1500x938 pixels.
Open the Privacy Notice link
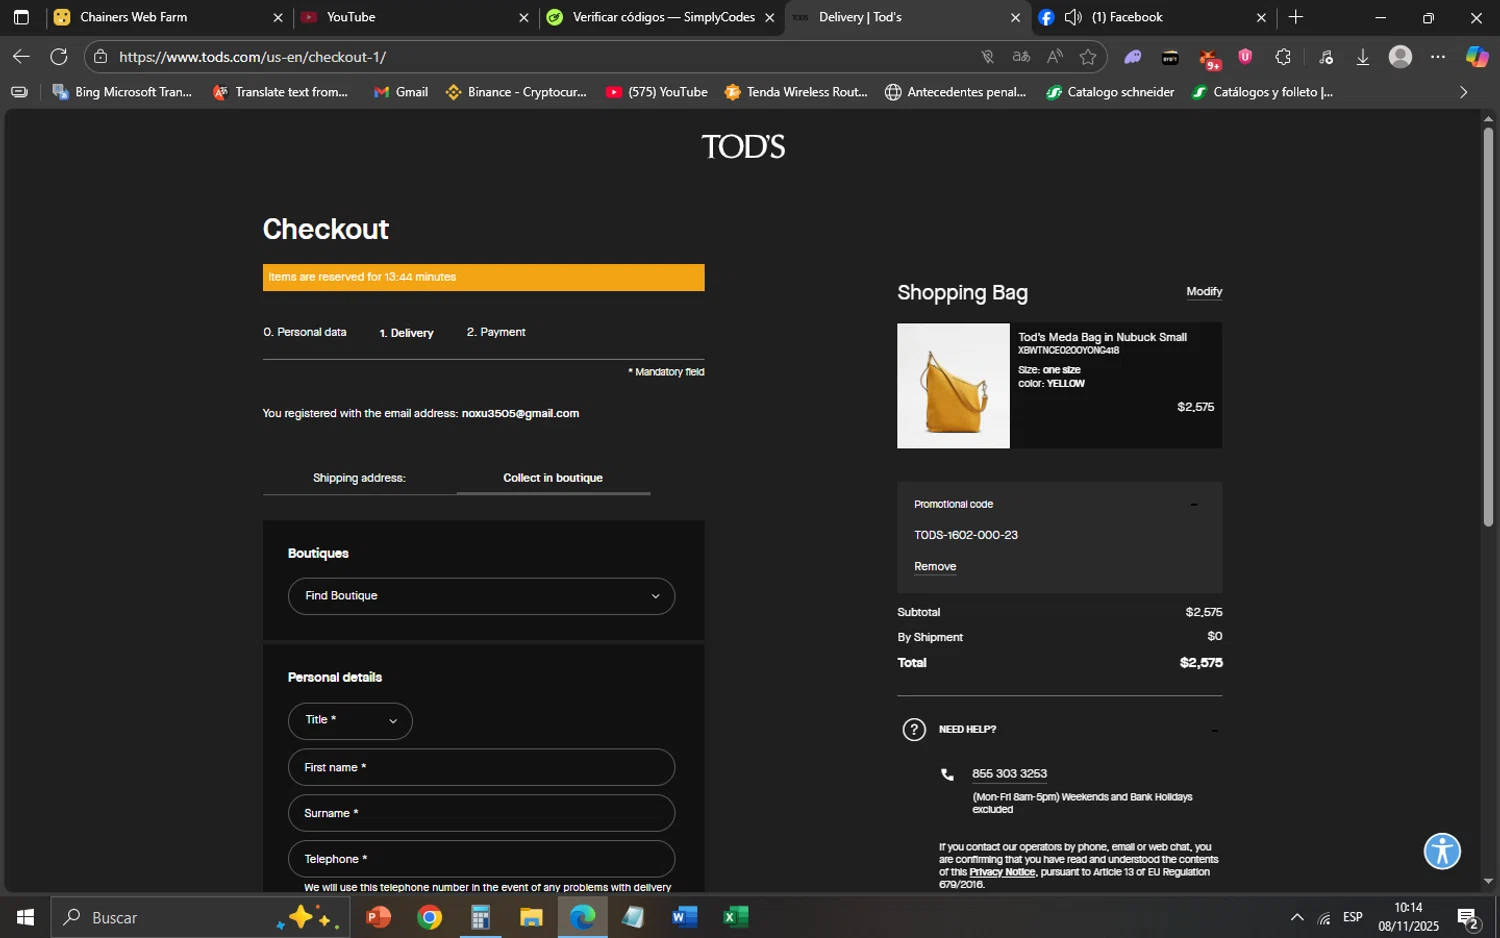pos(1002,872)
